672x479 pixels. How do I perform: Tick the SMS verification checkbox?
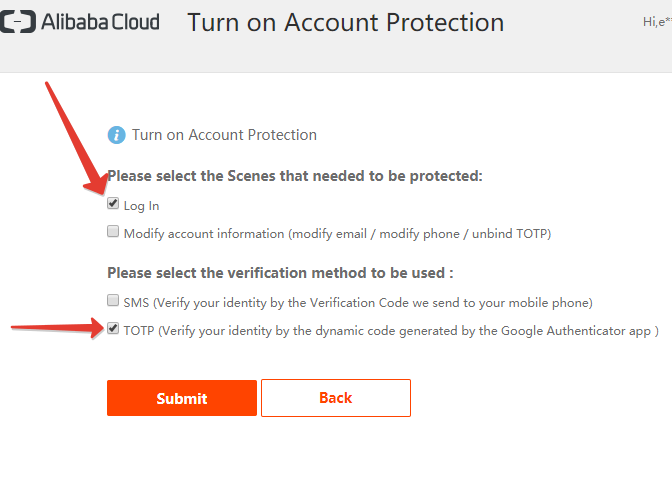(x=113, y=300)
